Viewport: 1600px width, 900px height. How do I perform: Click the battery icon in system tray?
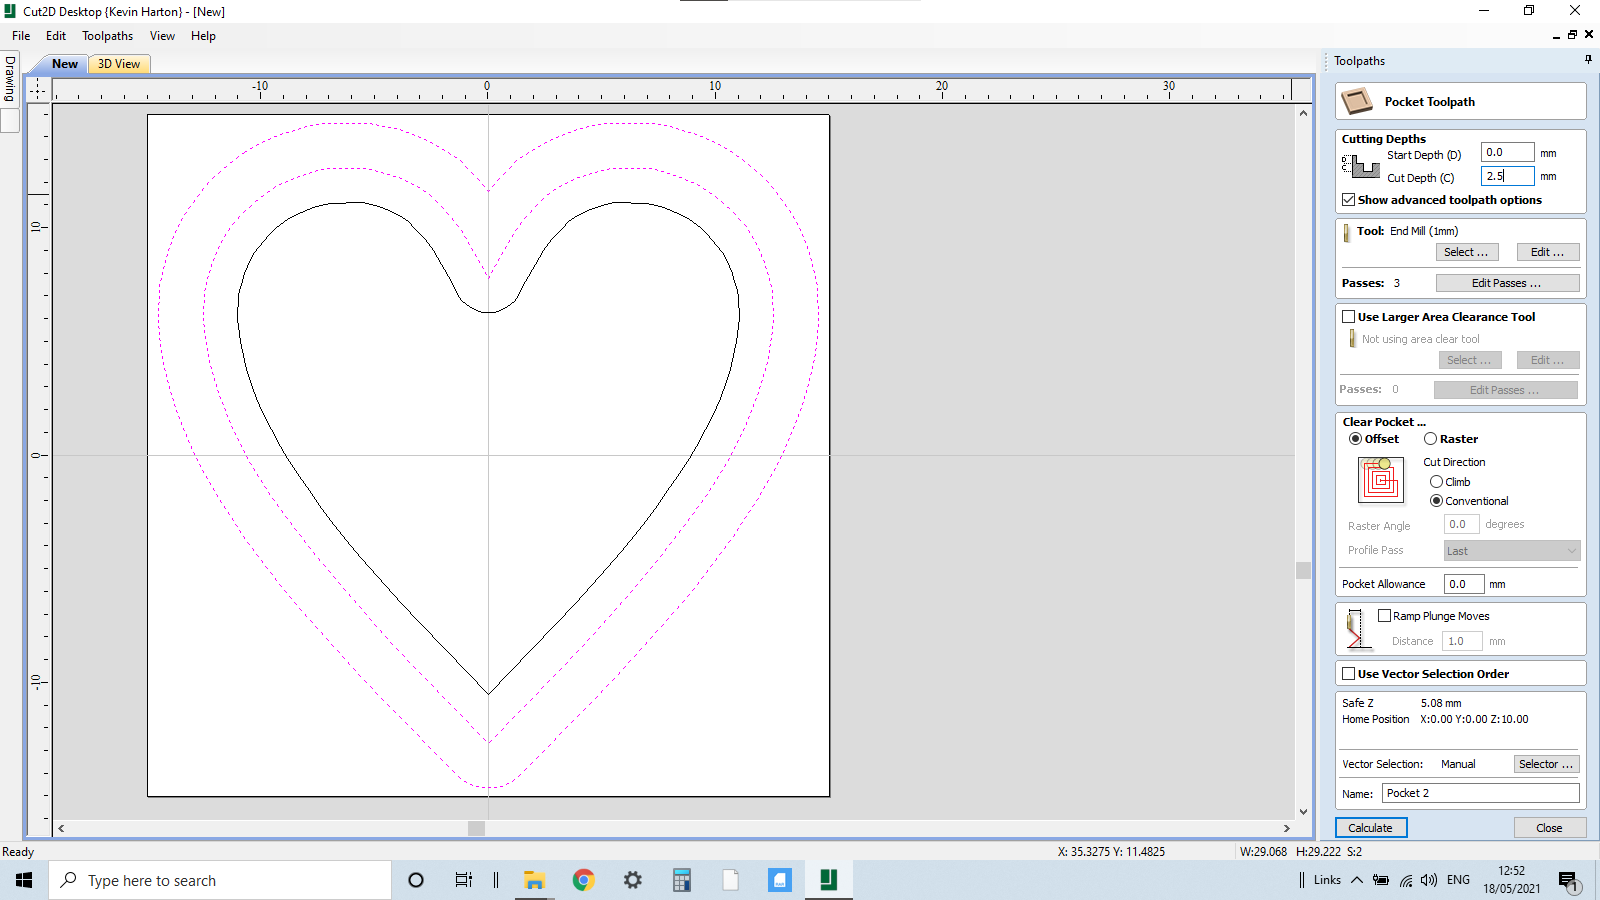click(1381, 880)
